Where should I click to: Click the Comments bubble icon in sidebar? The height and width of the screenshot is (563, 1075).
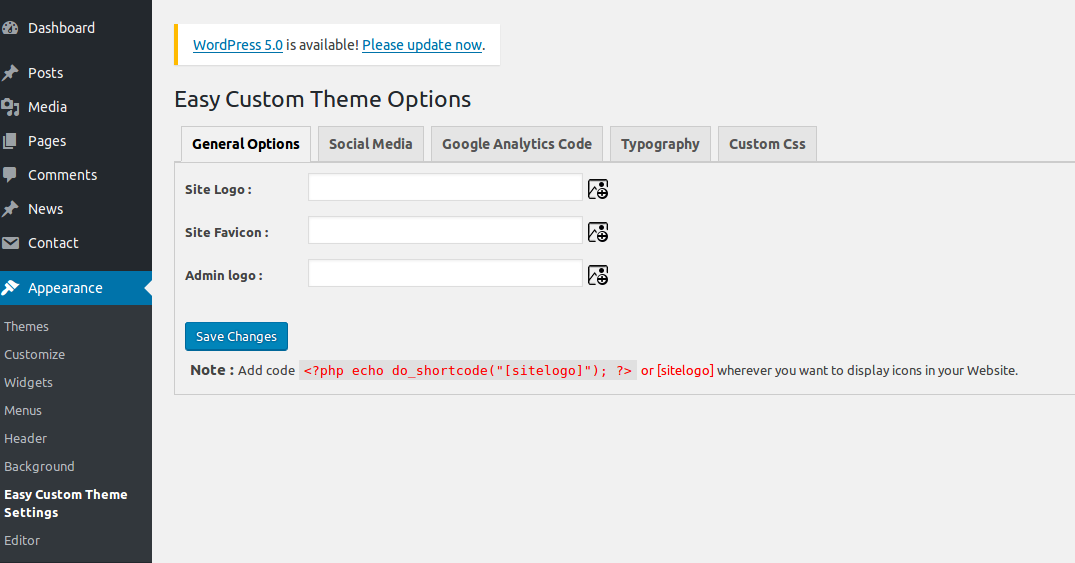pyautogui.click(x=10, y=175)
